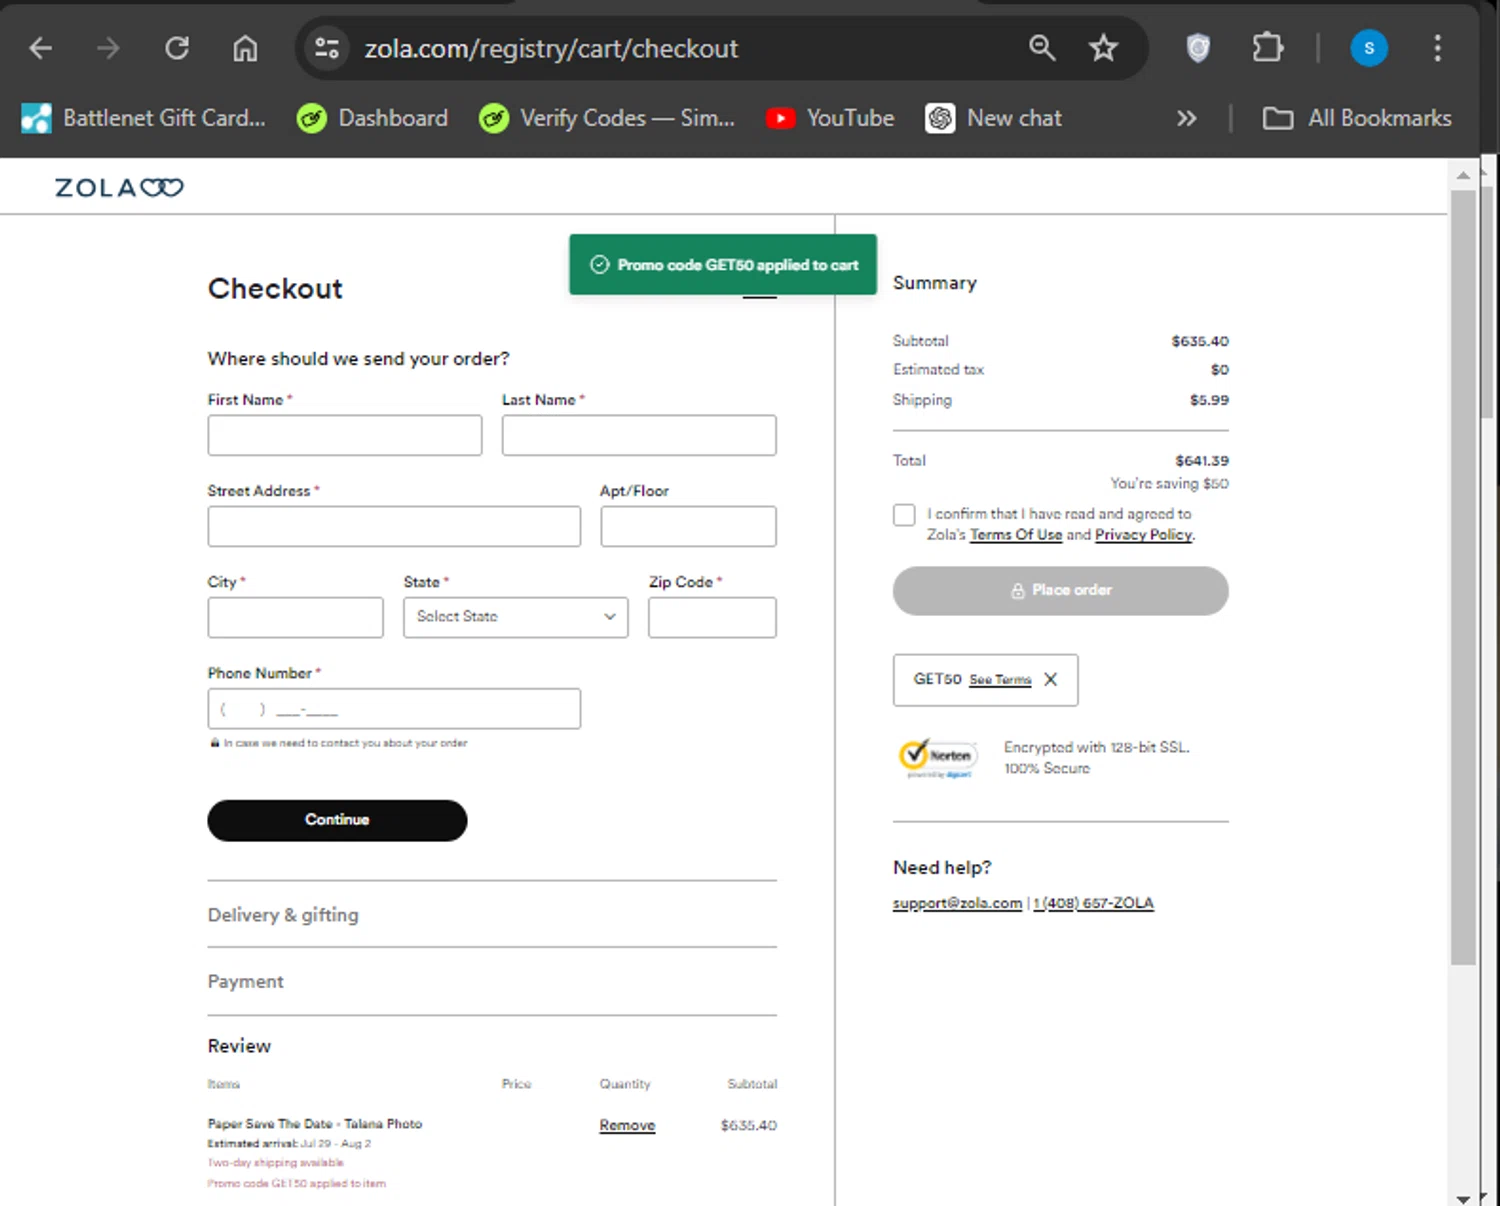Click the 'You're saving $50' text
Image resolution: width=1500 pixels, height=1206 pixels.
pos(1169,484)
